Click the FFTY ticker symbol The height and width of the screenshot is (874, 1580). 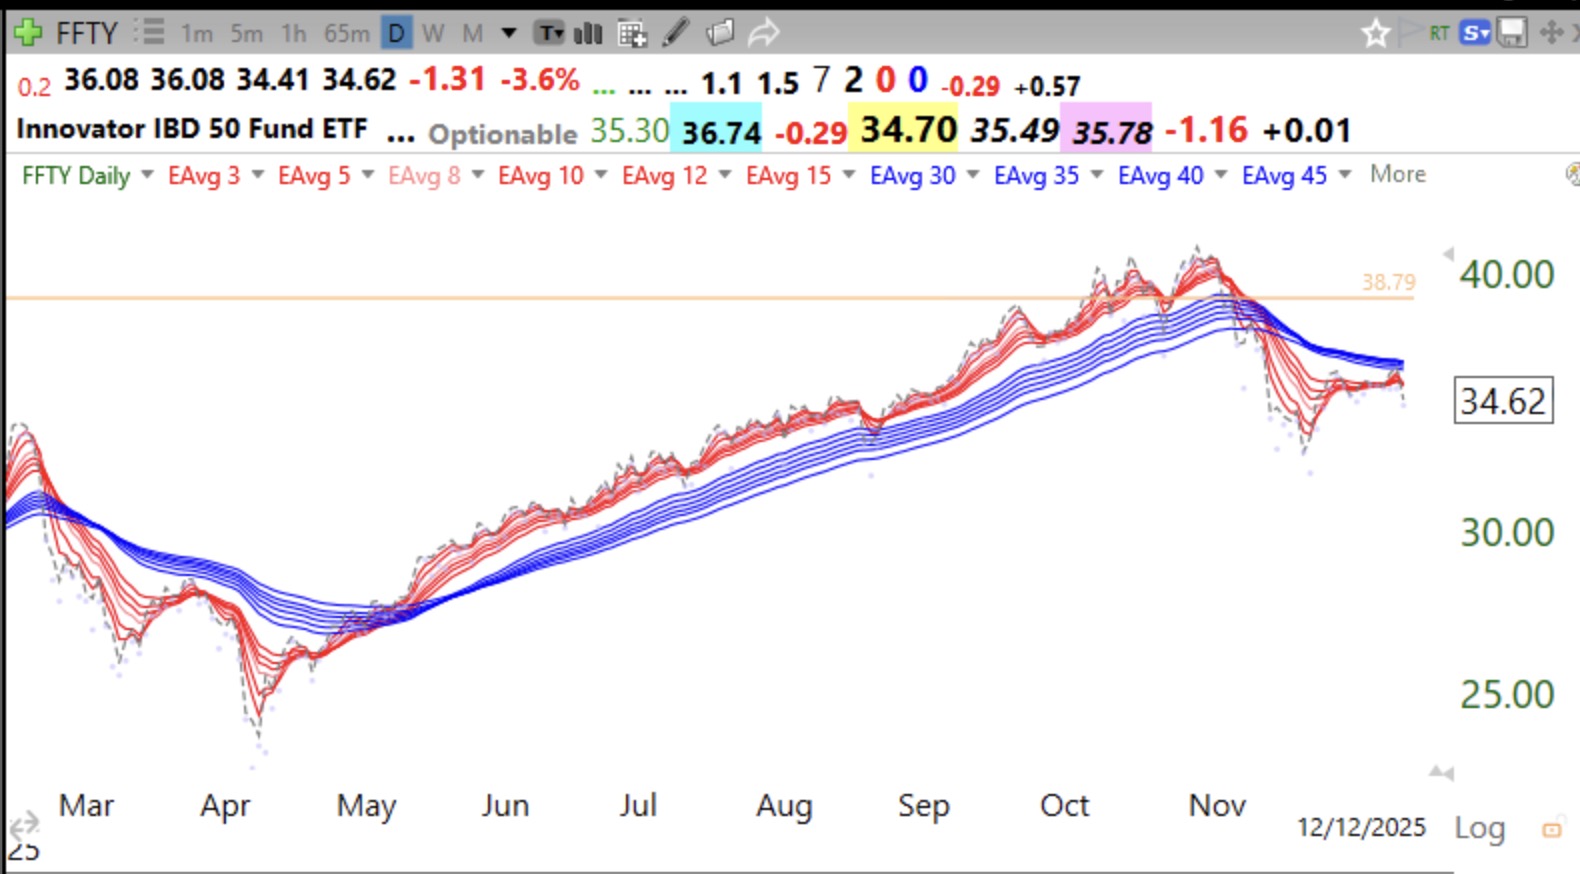[x=86, y=33]
